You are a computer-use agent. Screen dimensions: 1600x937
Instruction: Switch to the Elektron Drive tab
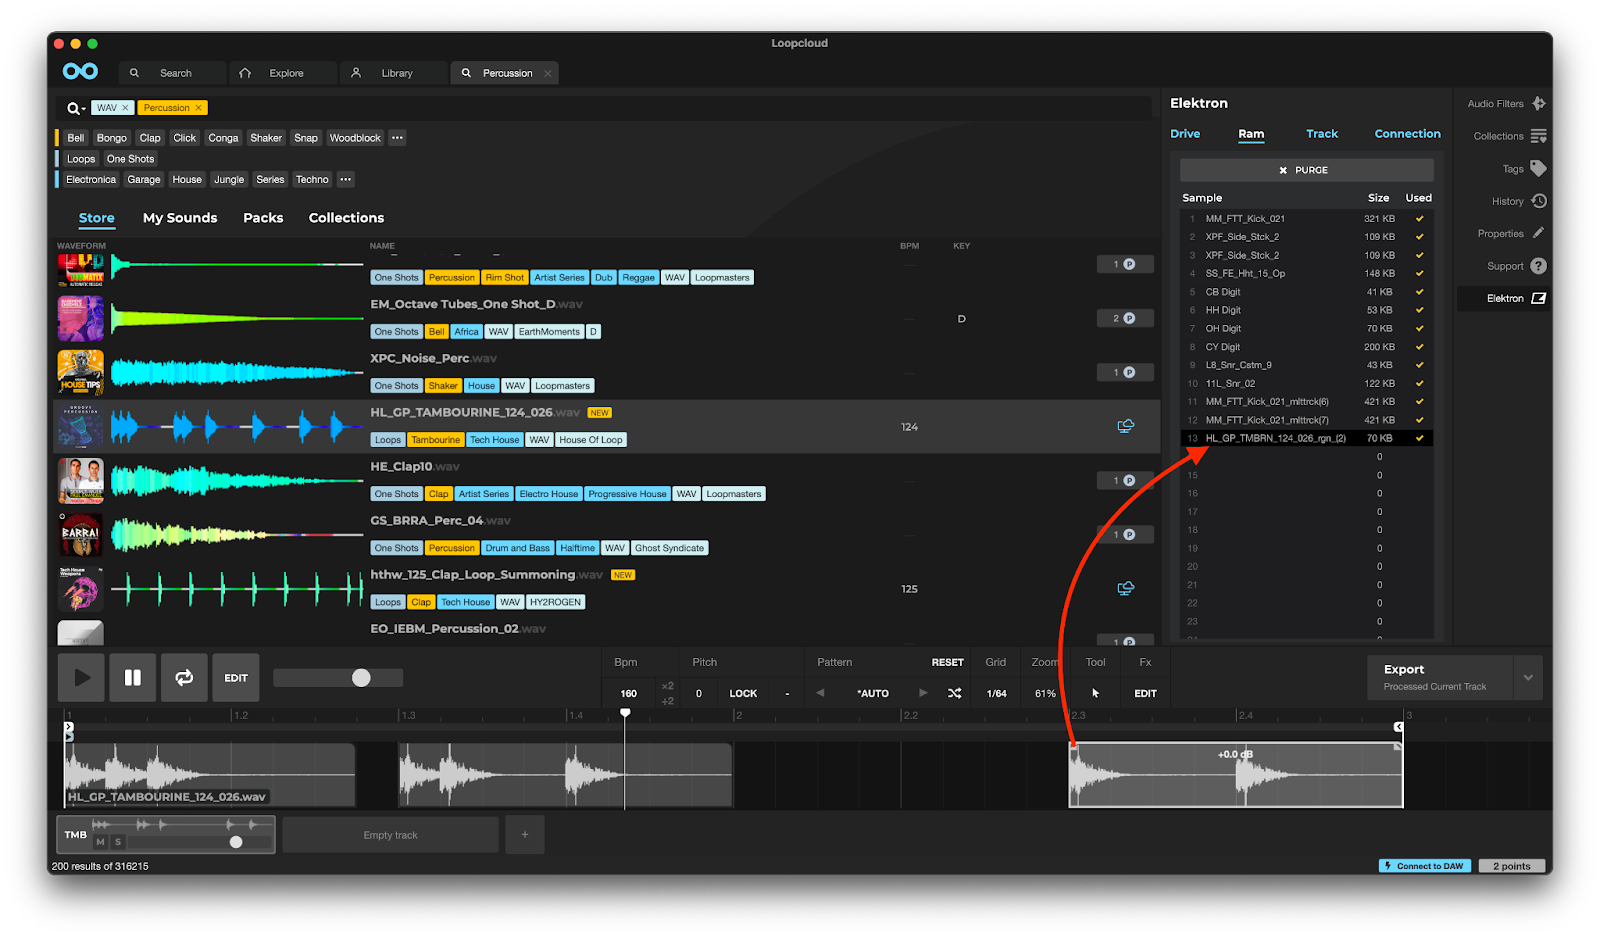(1185, 134)
